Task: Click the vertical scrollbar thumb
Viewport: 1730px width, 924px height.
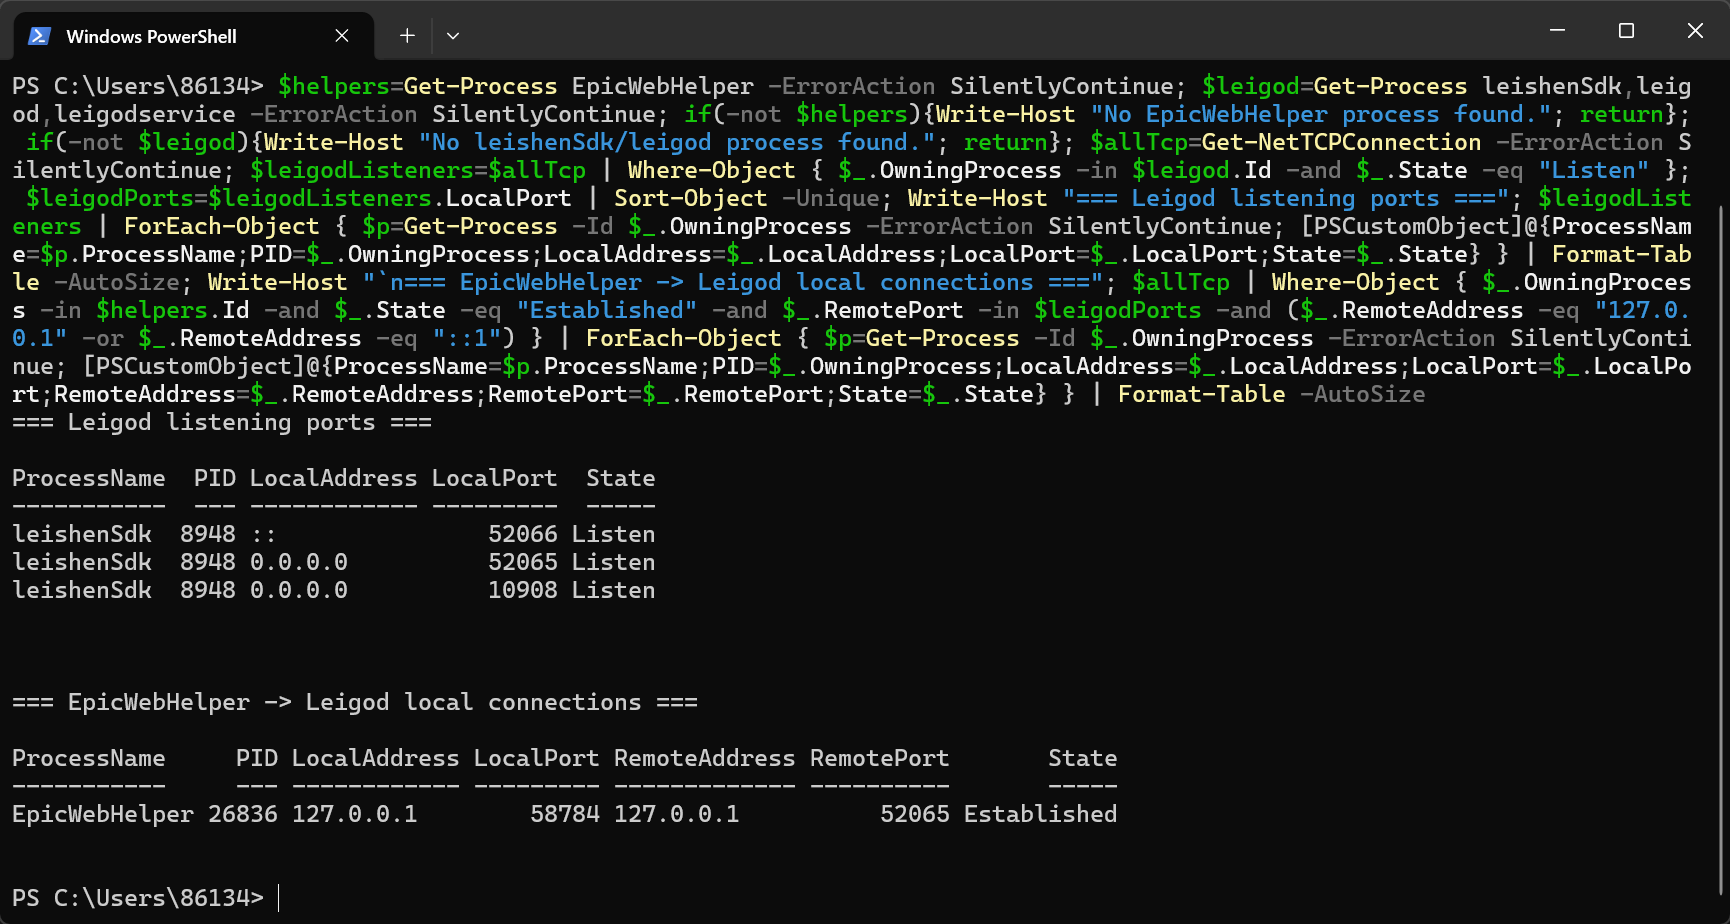Action: (1721, 550)
